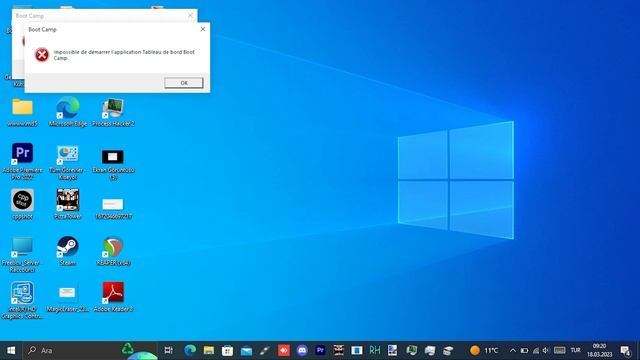The width and height of the screenshot is (640, 360).
Task: Click the red error icon in the dialog
Action: pos(42,55)
